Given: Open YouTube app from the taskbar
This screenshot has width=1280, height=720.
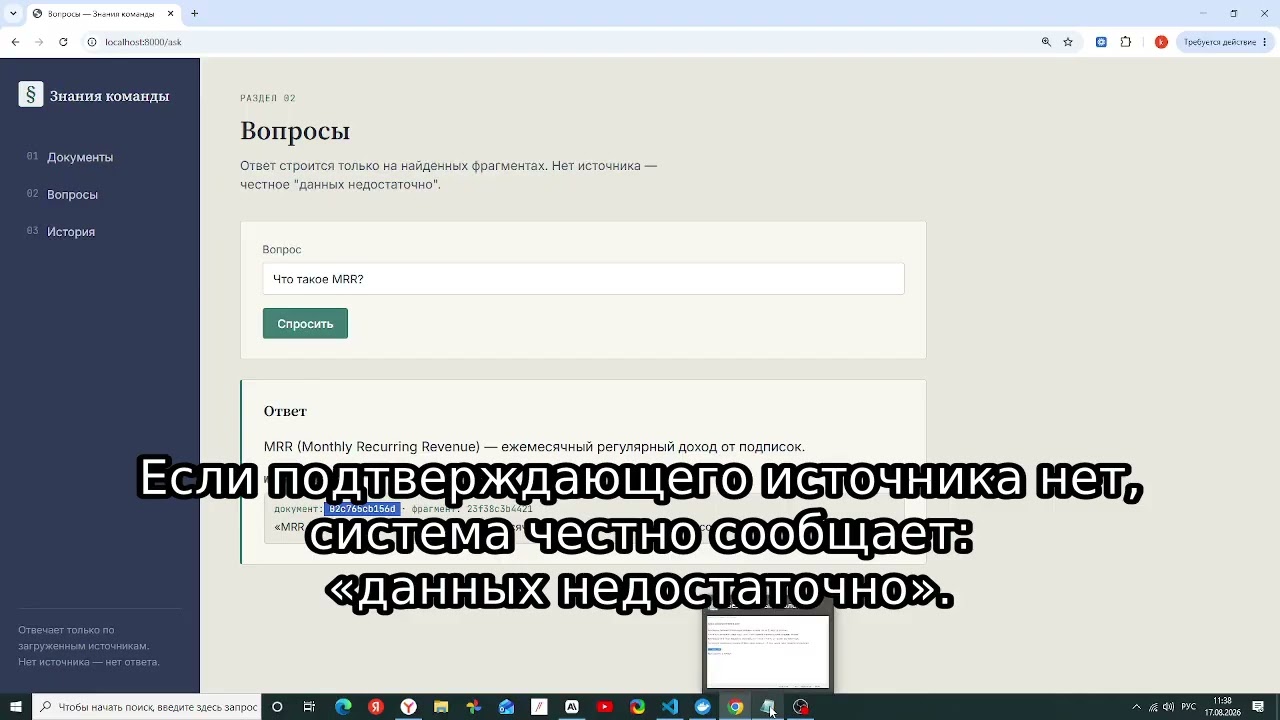Looking at the screenshot, I should 604,707.
